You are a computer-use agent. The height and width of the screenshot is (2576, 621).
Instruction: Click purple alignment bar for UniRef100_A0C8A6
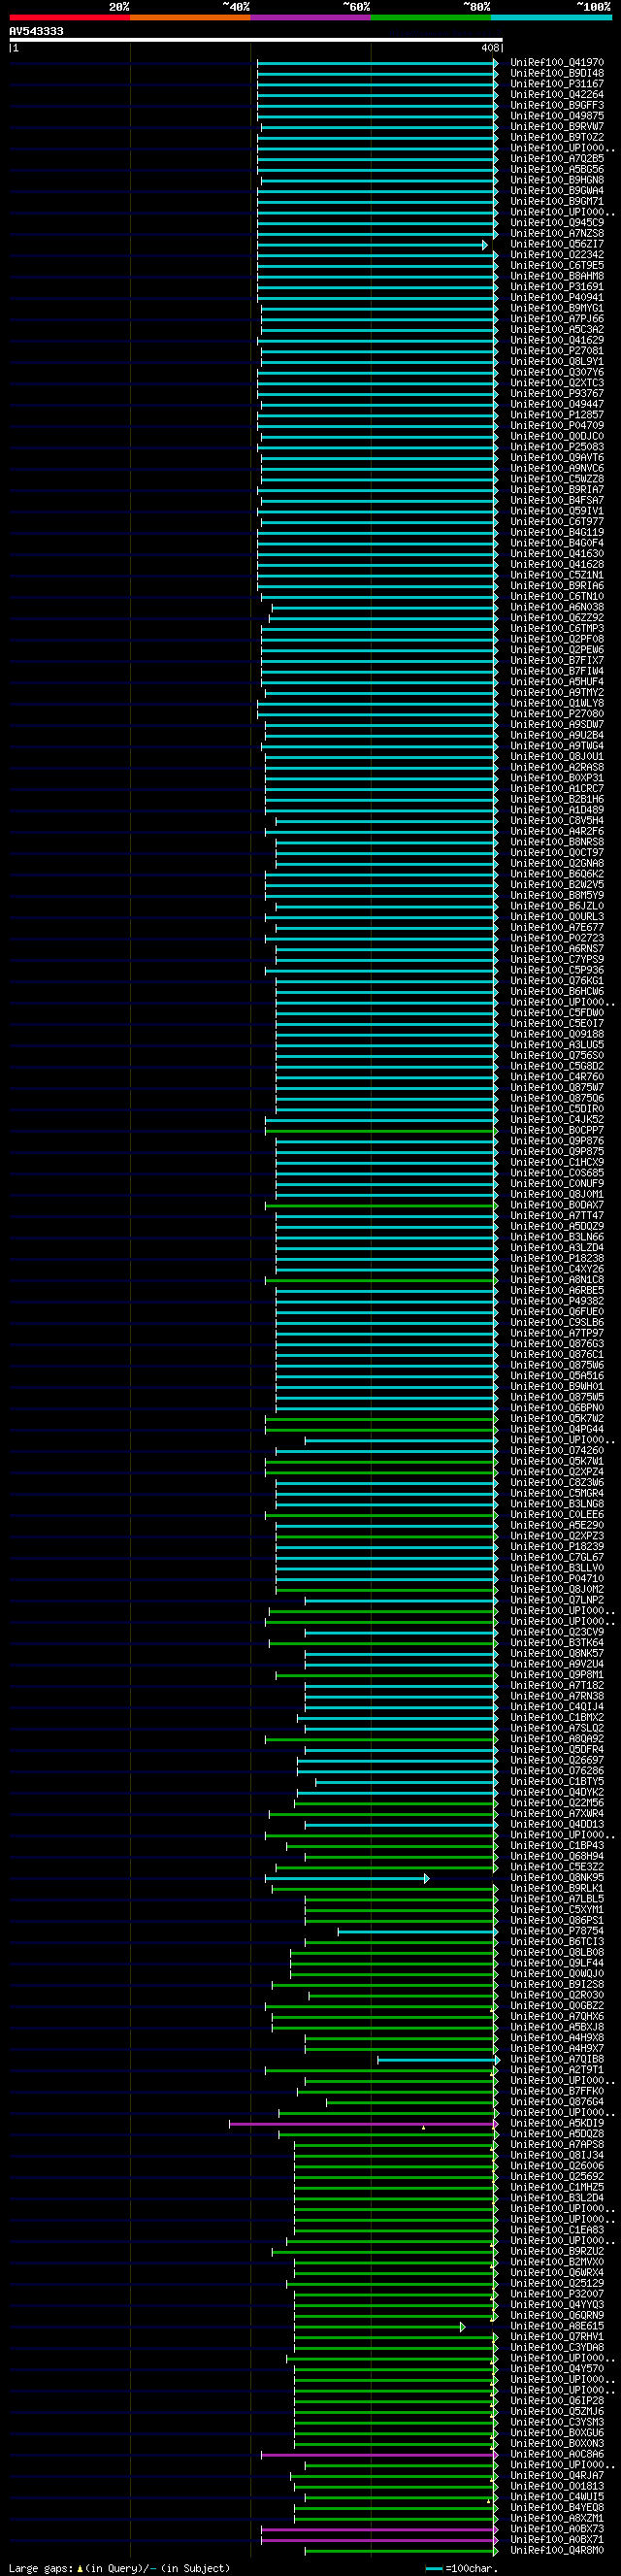pos(379,2455)
